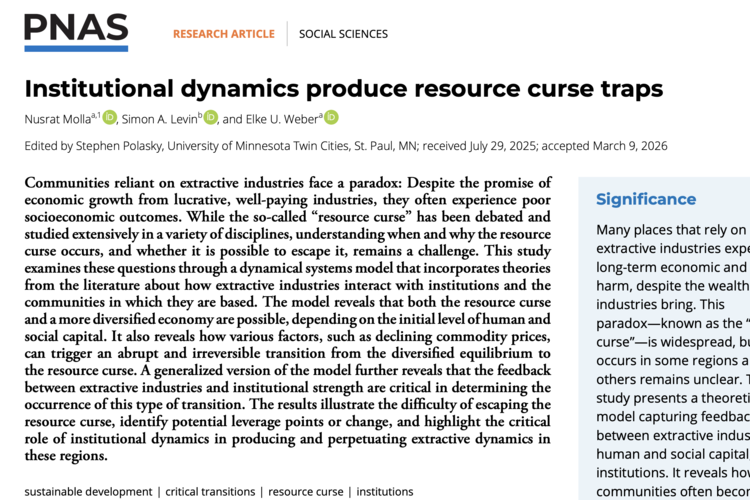Click 'received July 29, 2025' text

479,146
